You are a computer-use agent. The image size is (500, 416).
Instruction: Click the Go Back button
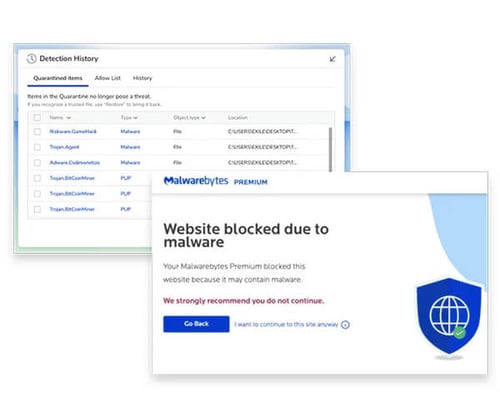(x=196, y=324)
